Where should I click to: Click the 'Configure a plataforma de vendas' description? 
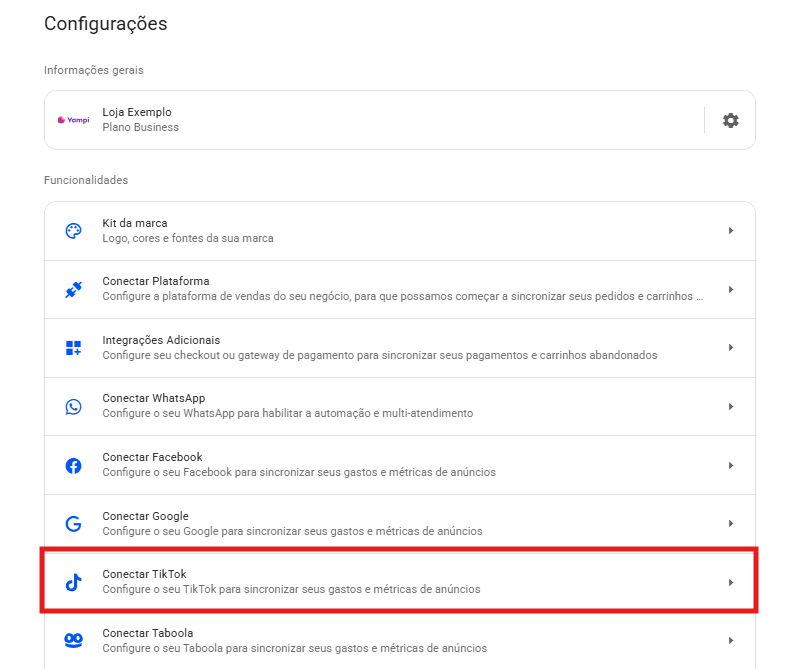click(x=403, y=296)
